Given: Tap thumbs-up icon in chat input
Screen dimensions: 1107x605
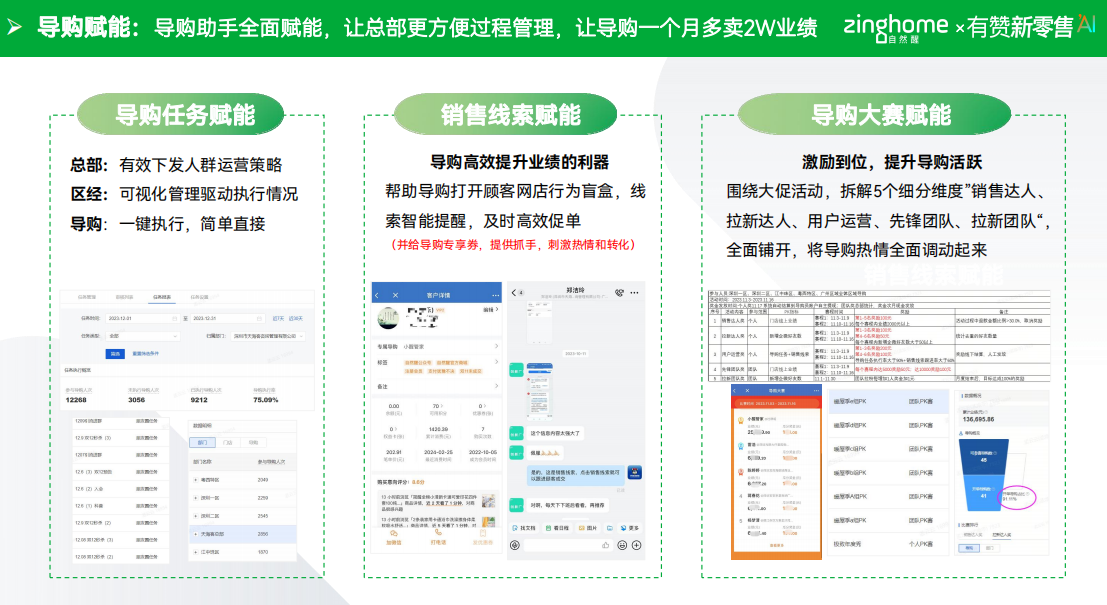Looking at the screenshot, I should (x=605, y=545).
